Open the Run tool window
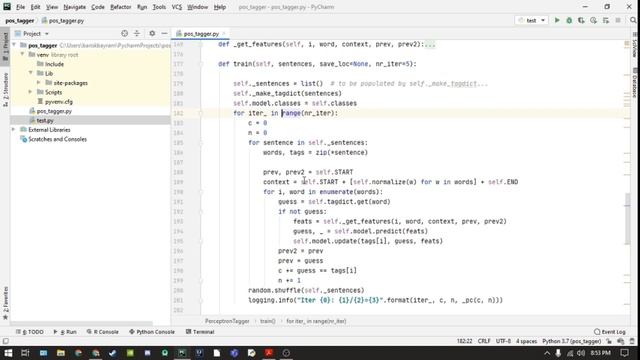640x360 pixels. (x=65, y=332)
